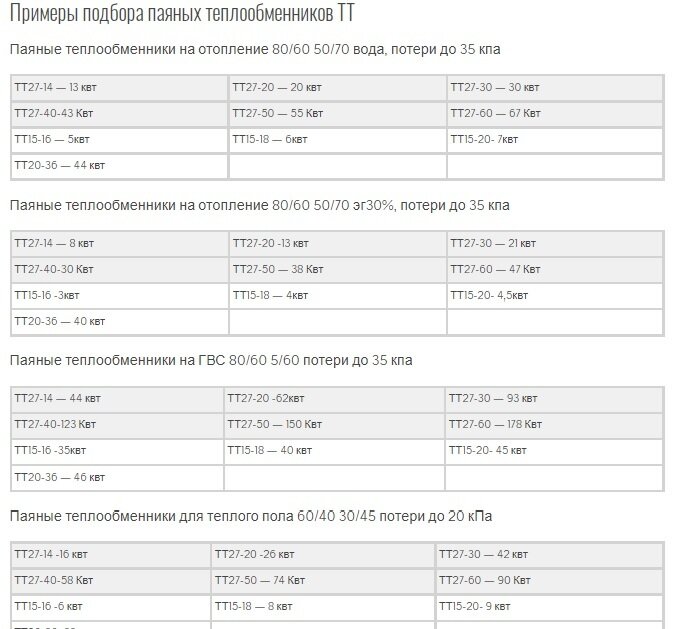Click the 80/60 50/70 вода table heading

[255, 49]
